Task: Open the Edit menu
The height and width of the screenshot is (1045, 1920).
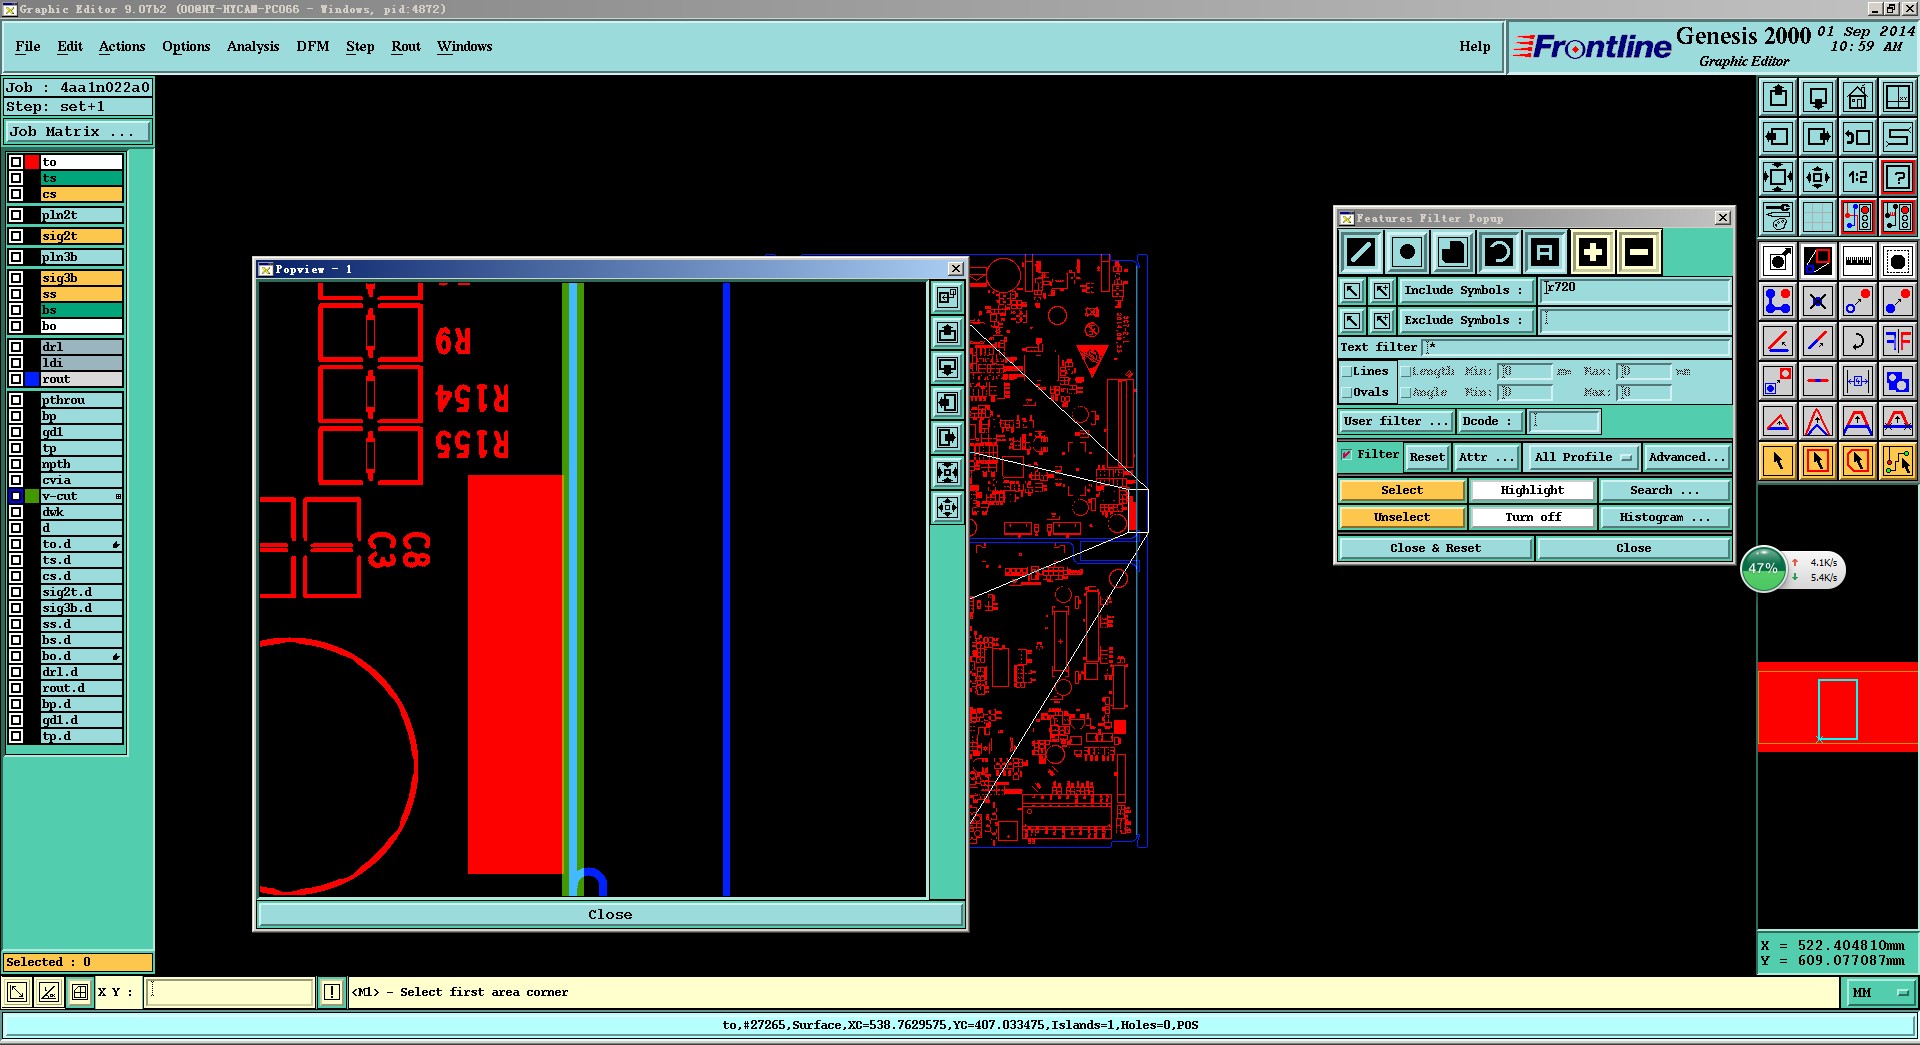Action: 70,47
